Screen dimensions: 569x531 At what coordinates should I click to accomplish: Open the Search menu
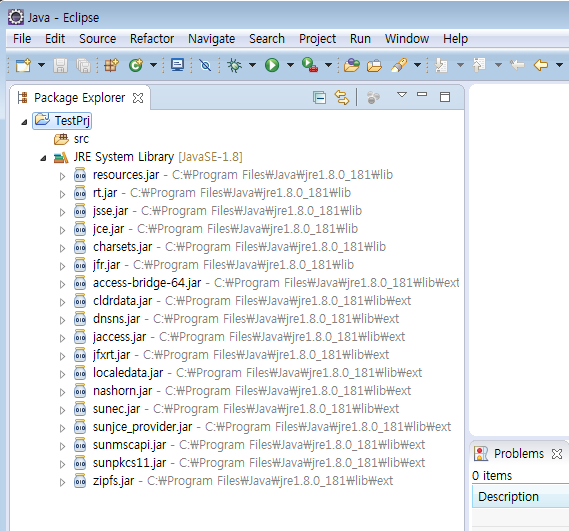click(x=267, y=38)
